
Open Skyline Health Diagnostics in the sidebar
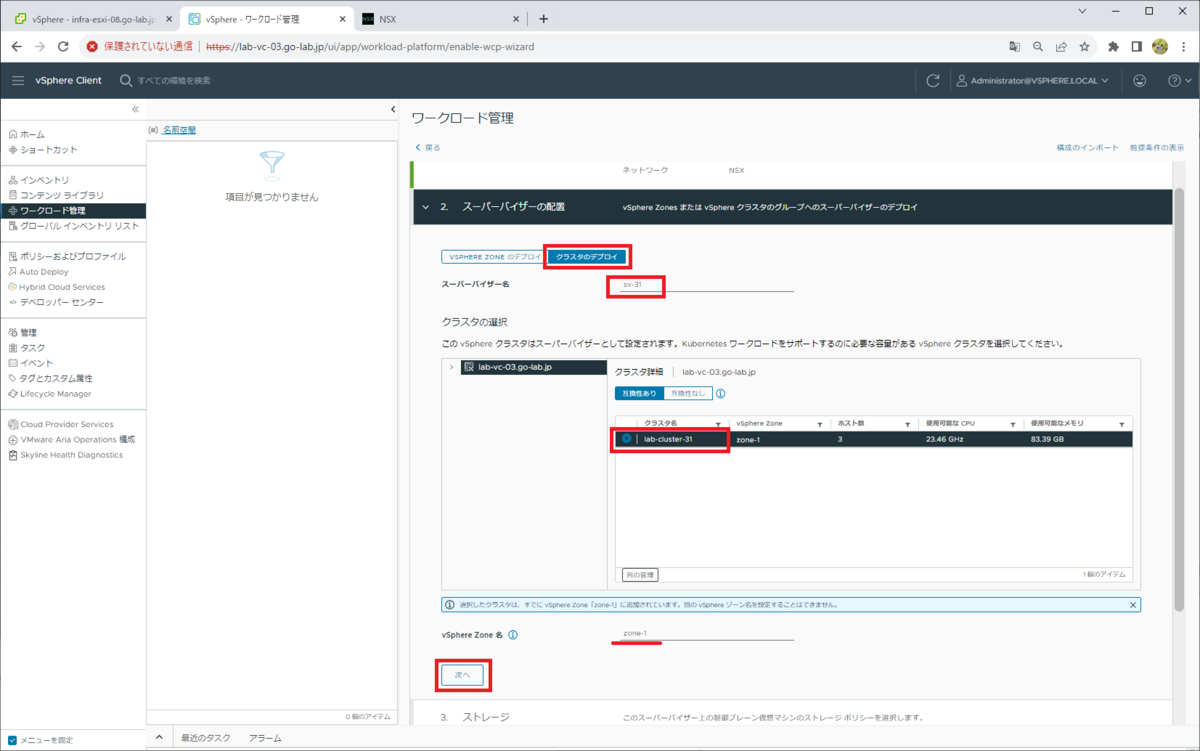(72, 455)
